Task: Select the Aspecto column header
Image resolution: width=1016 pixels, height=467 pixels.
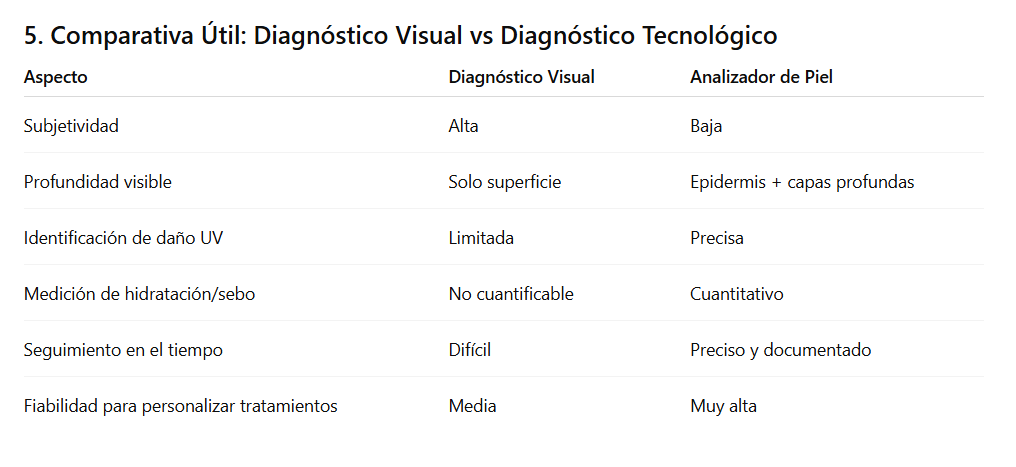Action: [x=55, y=77]
